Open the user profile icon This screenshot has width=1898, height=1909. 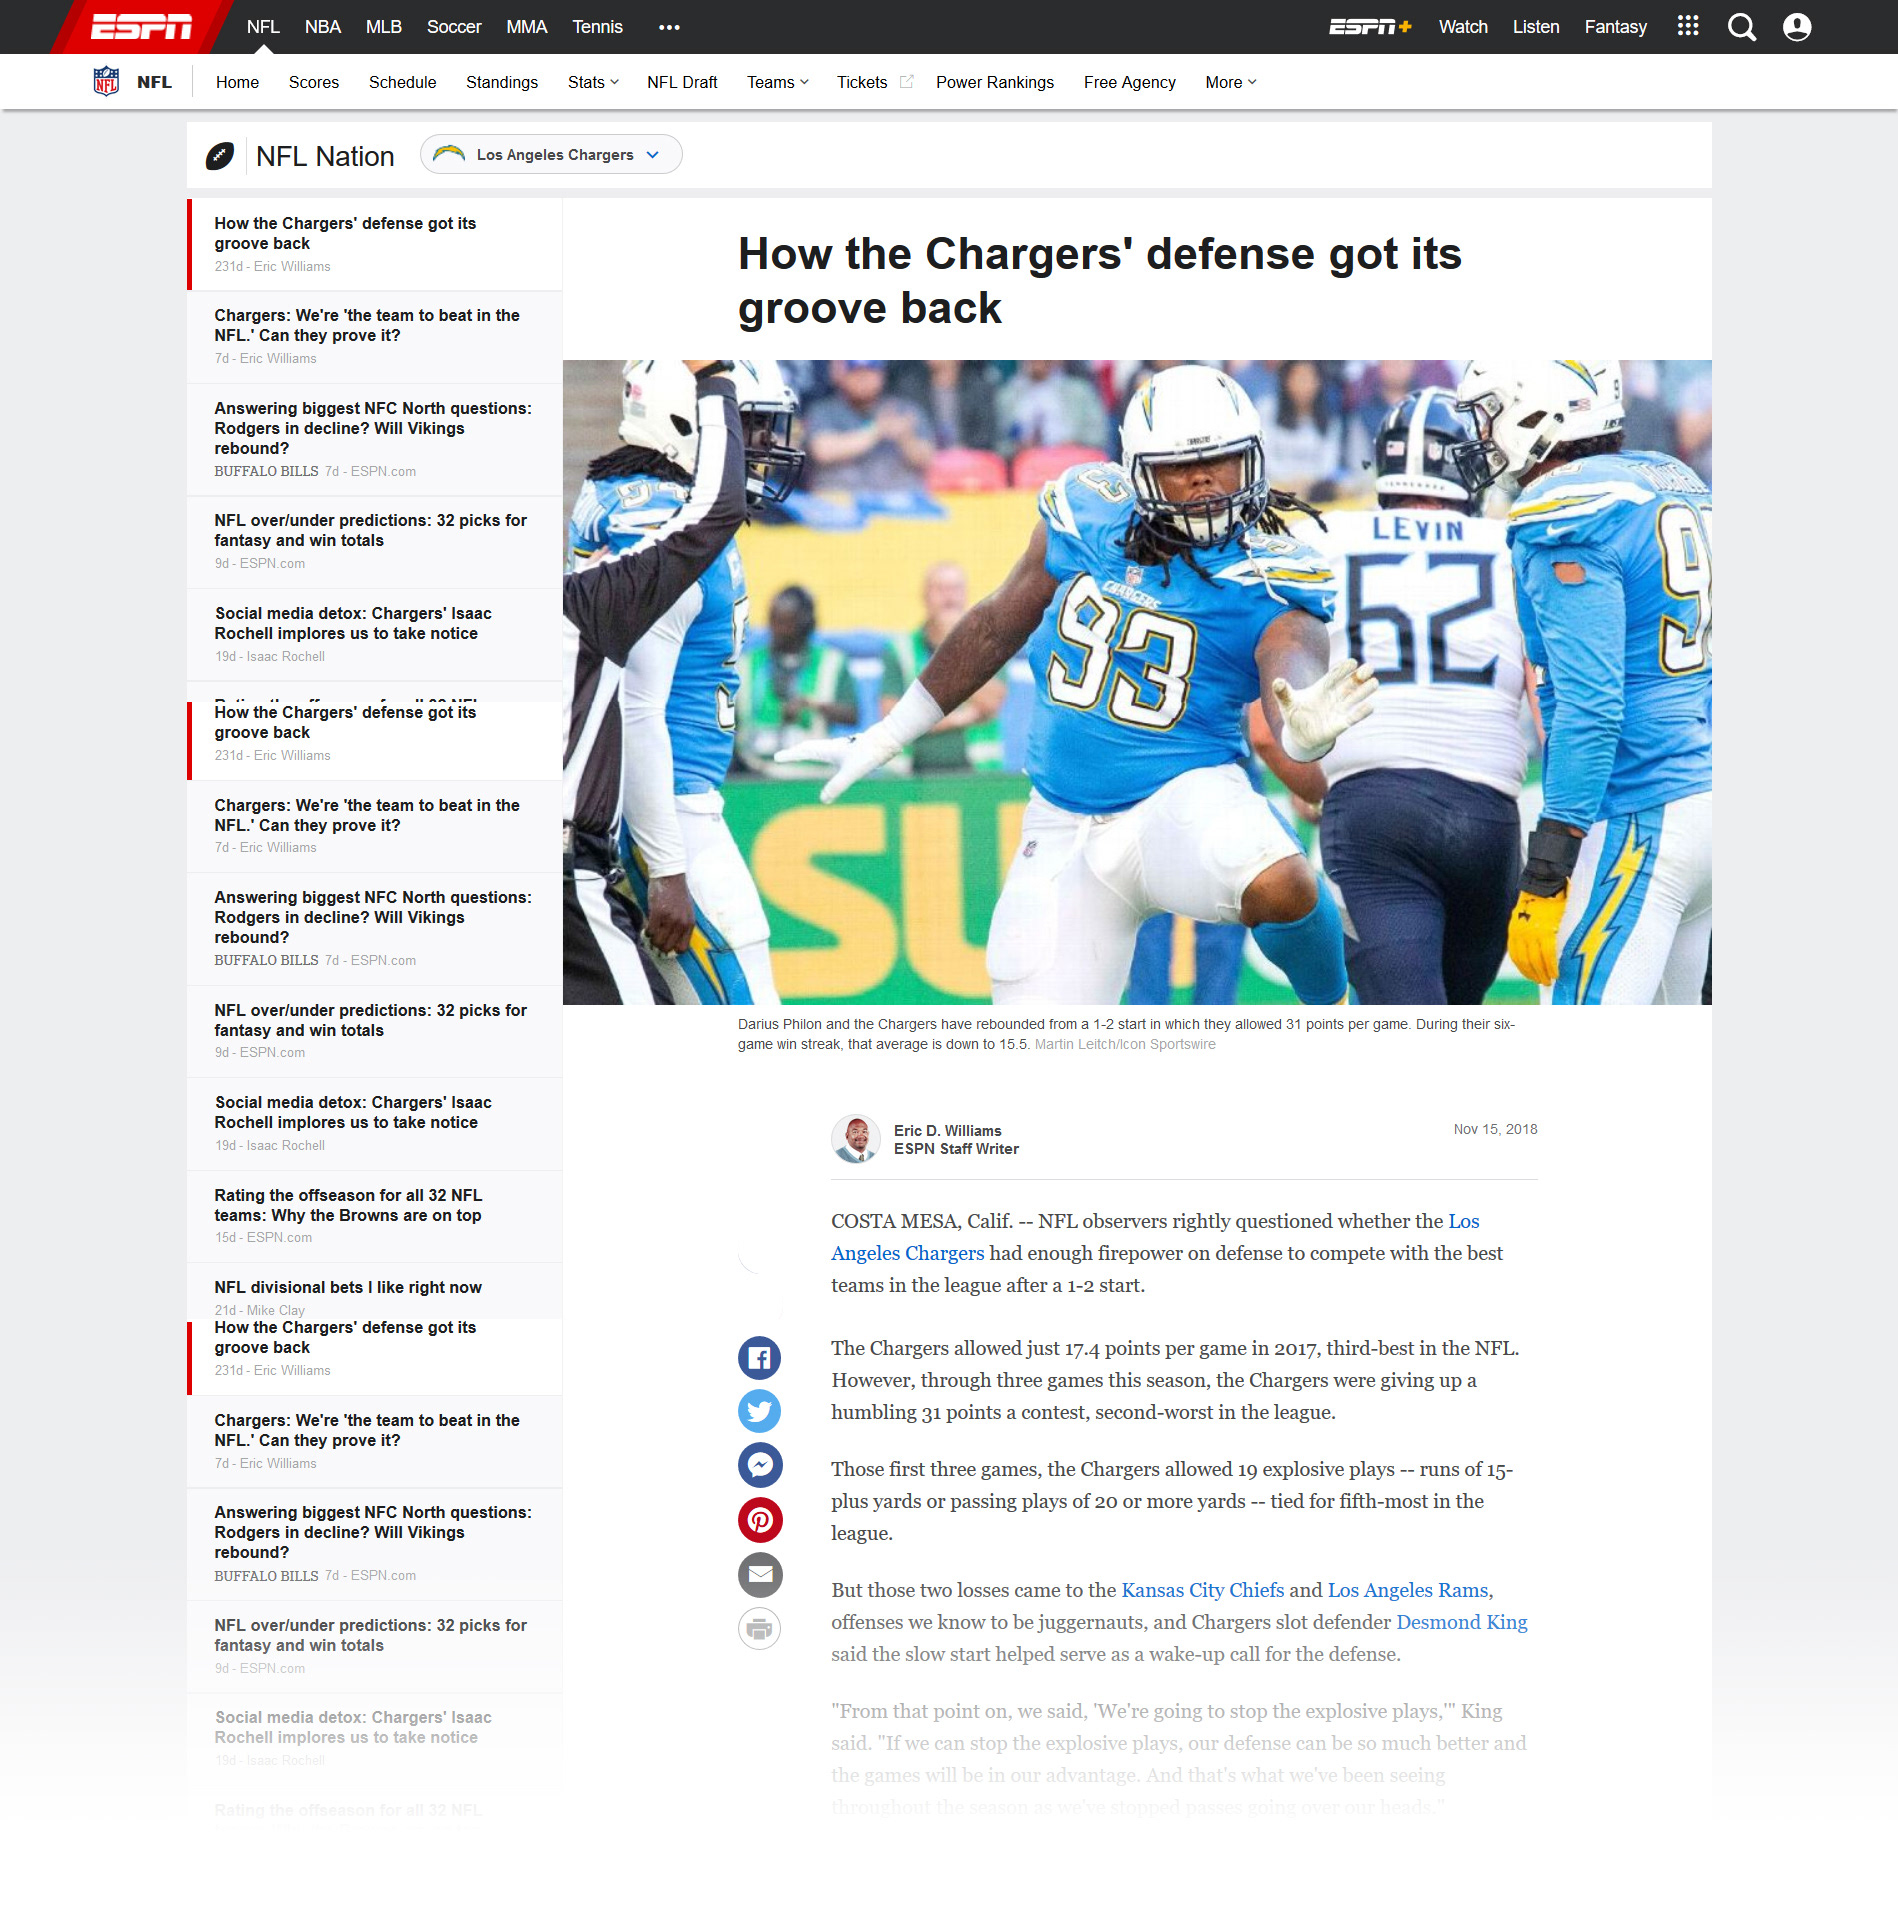[1797, 27]
